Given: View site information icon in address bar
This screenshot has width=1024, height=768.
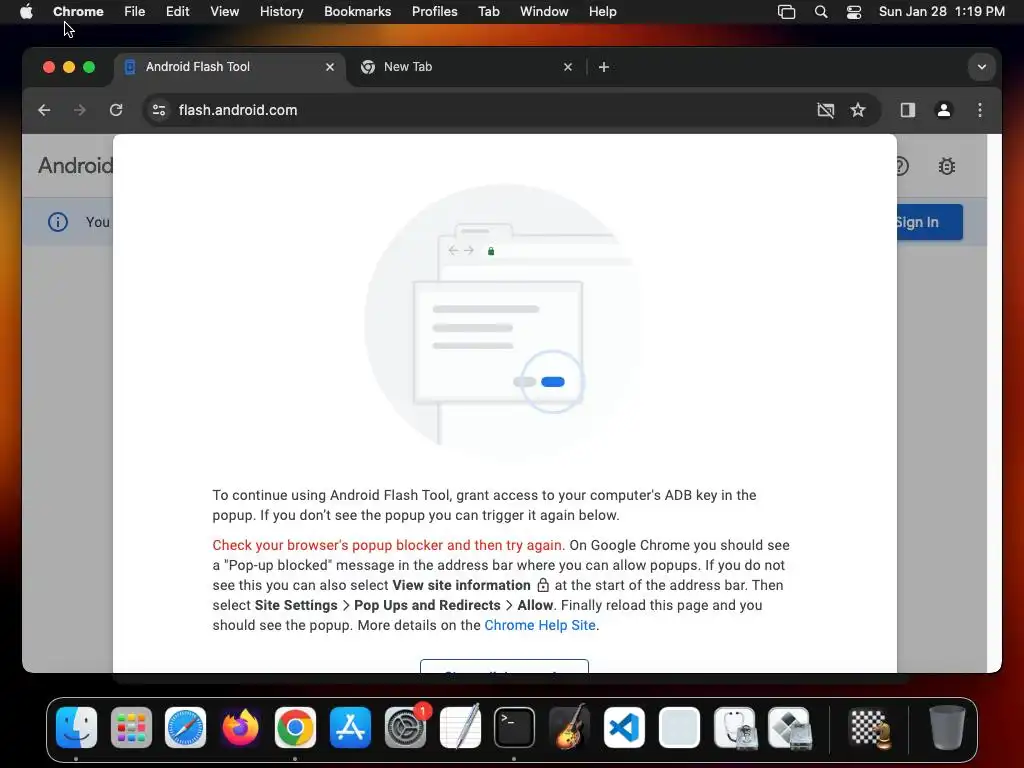Looking at the screenshot, I should (x=159, y=110).
